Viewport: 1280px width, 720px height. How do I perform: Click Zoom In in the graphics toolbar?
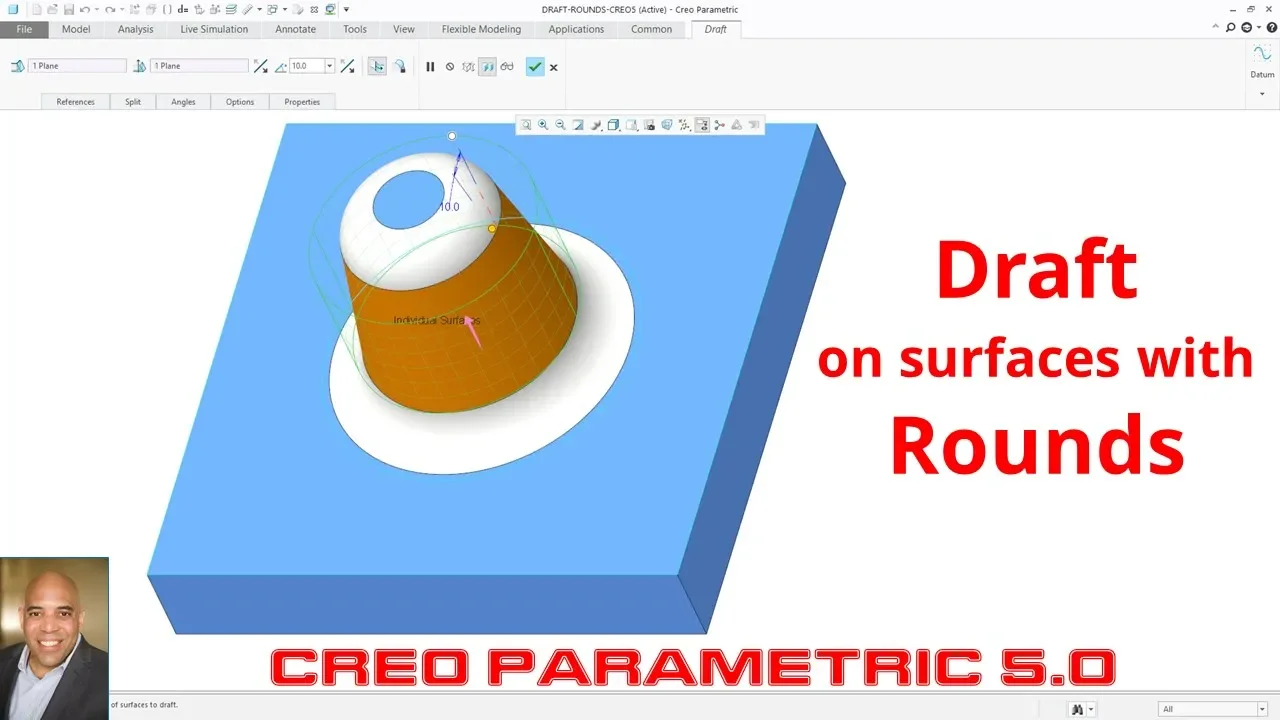point(543,125)
